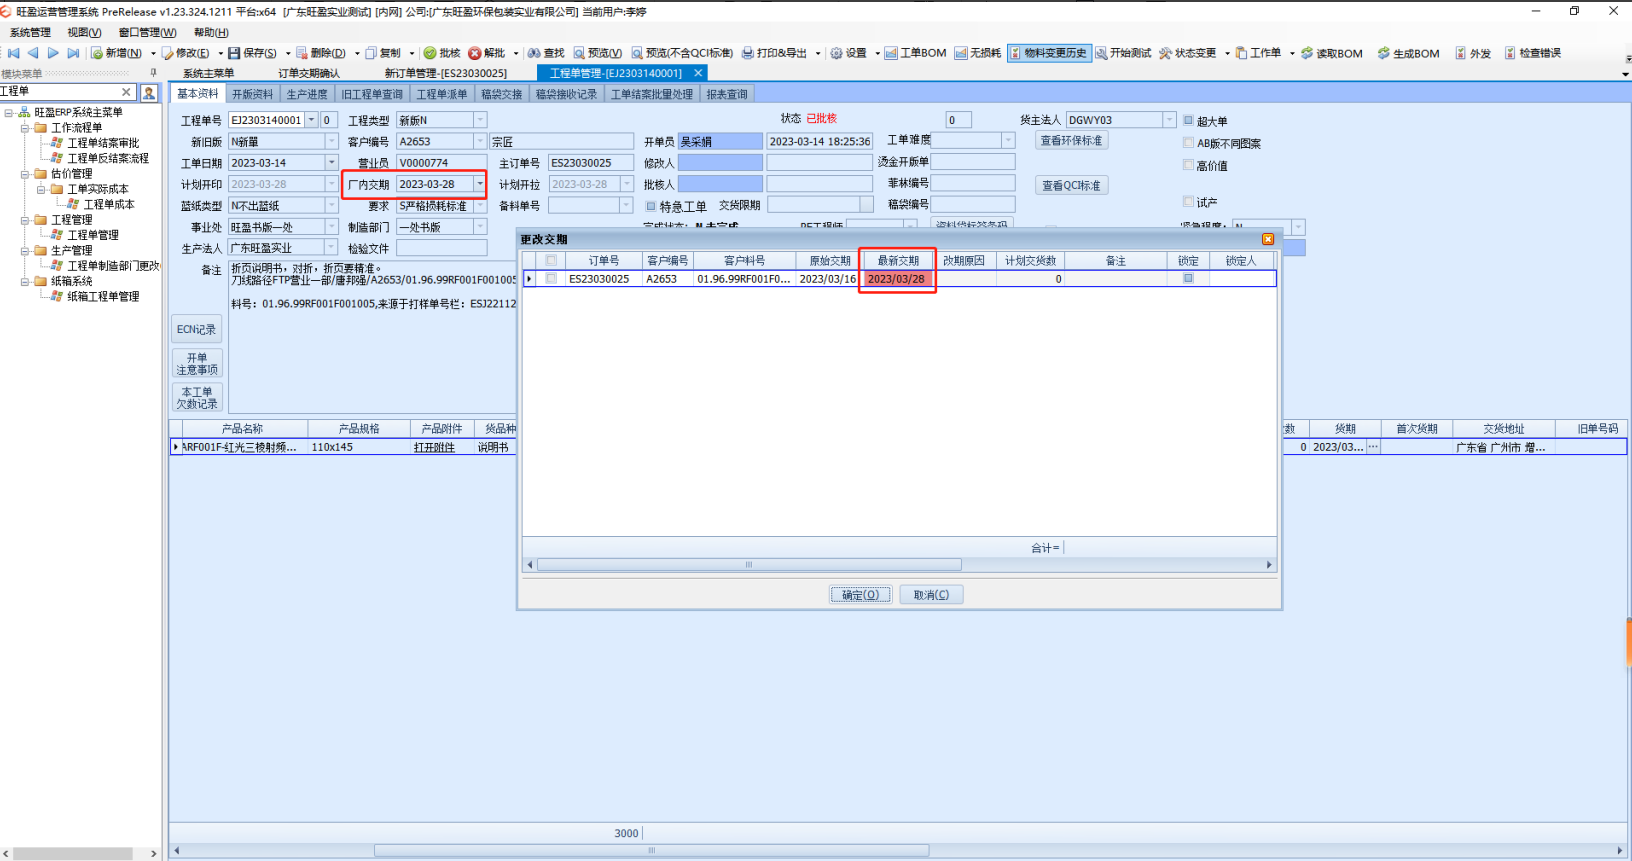This screenshot has width=1632, height=861.
Task: Click the 状态变更 status change button
Action: click(1188, 53)
